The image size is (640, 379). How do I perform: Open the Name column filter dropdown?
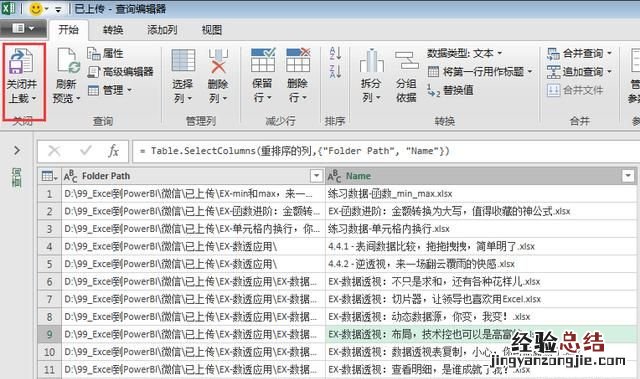[x=628, y=176]
